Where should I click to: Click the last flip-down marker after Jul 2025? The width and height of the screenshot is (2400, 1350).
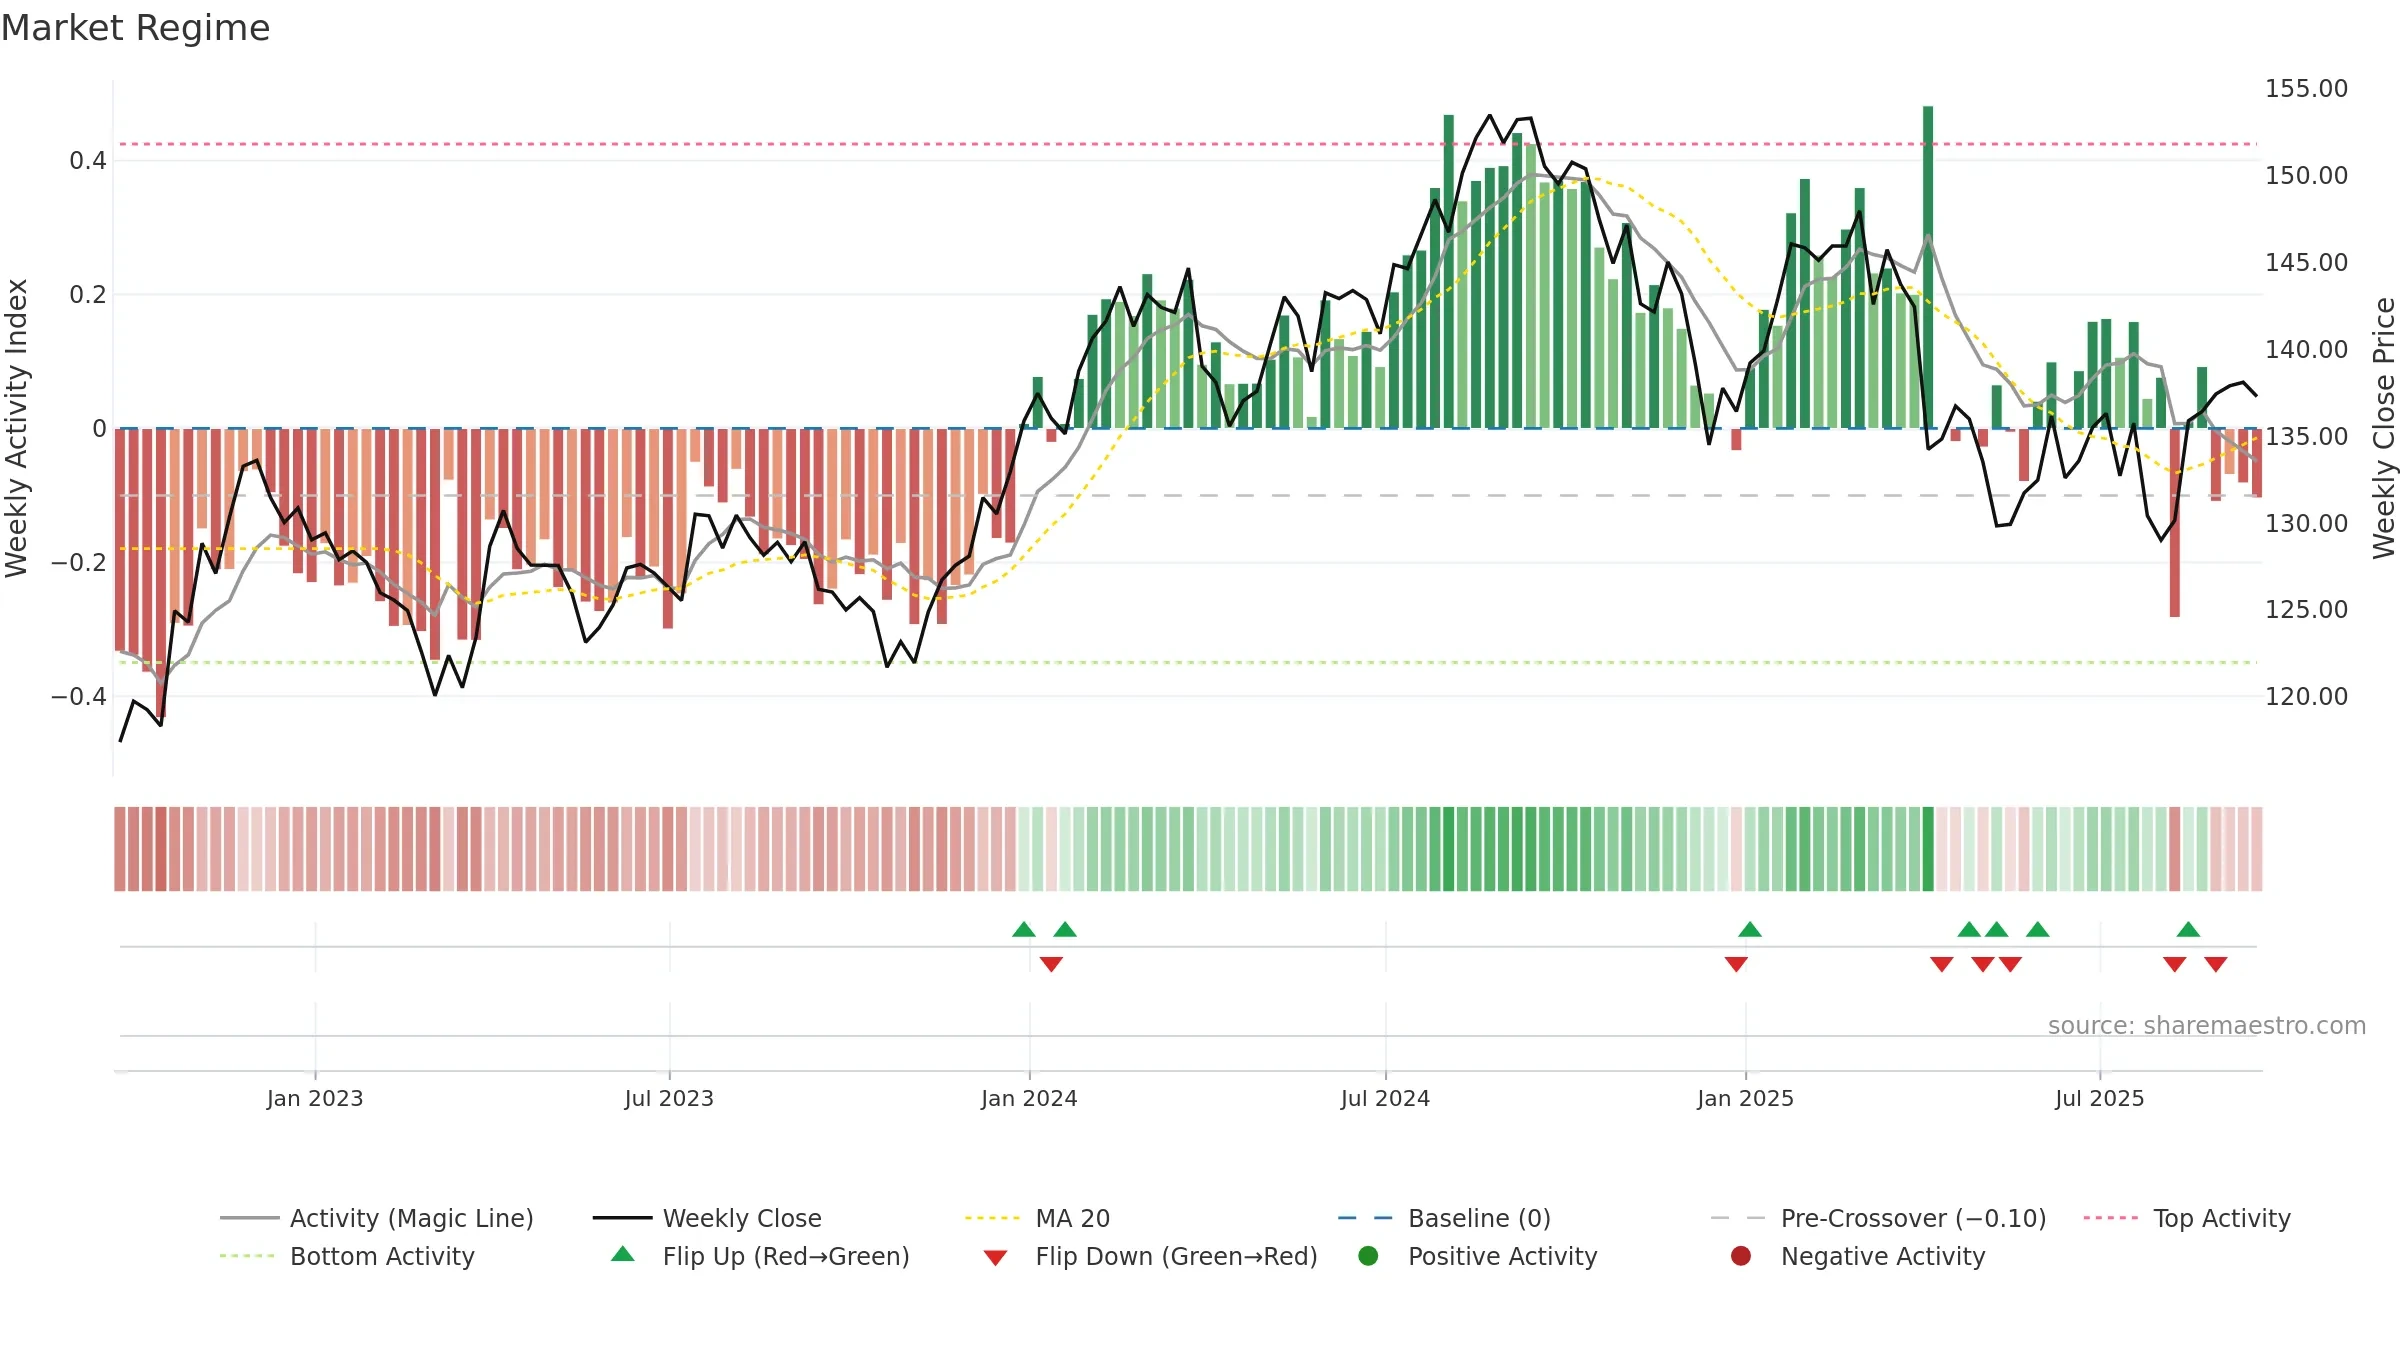click(2216, 964)
